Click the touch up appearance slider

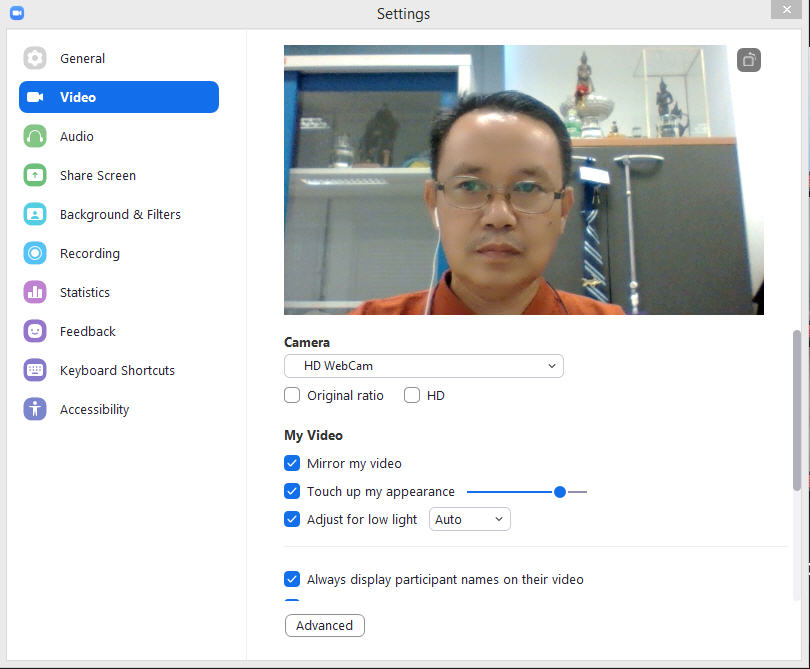pyautogui.click(x=526, y=491)
